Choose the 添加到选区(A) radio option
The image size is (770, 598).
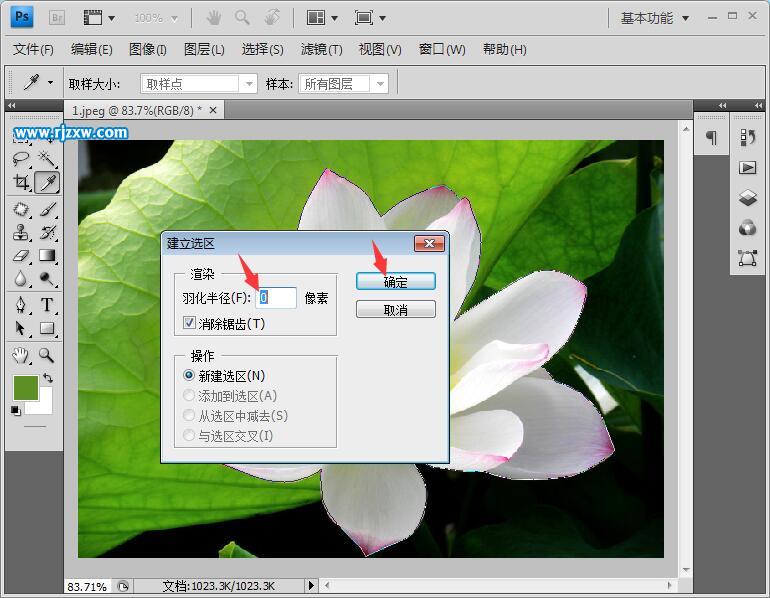pos(189,395)
